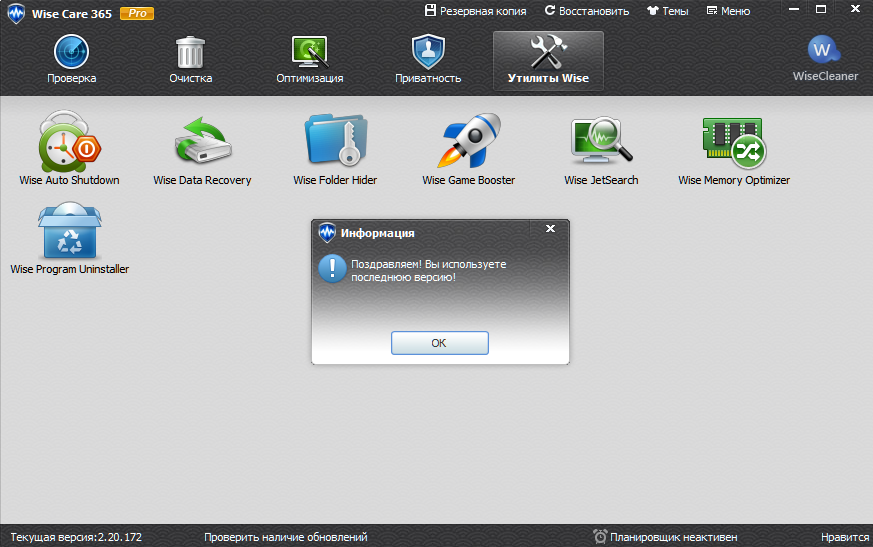Switch to the Очистка tab
The image size is (873, 547).
click(190, 60)
